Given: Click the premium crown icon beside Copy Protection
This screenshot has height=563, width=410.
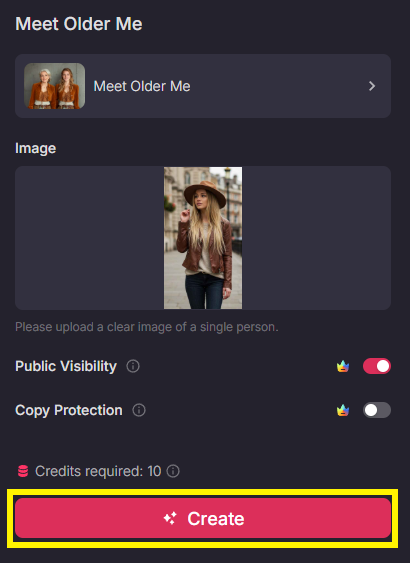Looking at the screenshot, I should pyautogui.click(x=343, y=410).
